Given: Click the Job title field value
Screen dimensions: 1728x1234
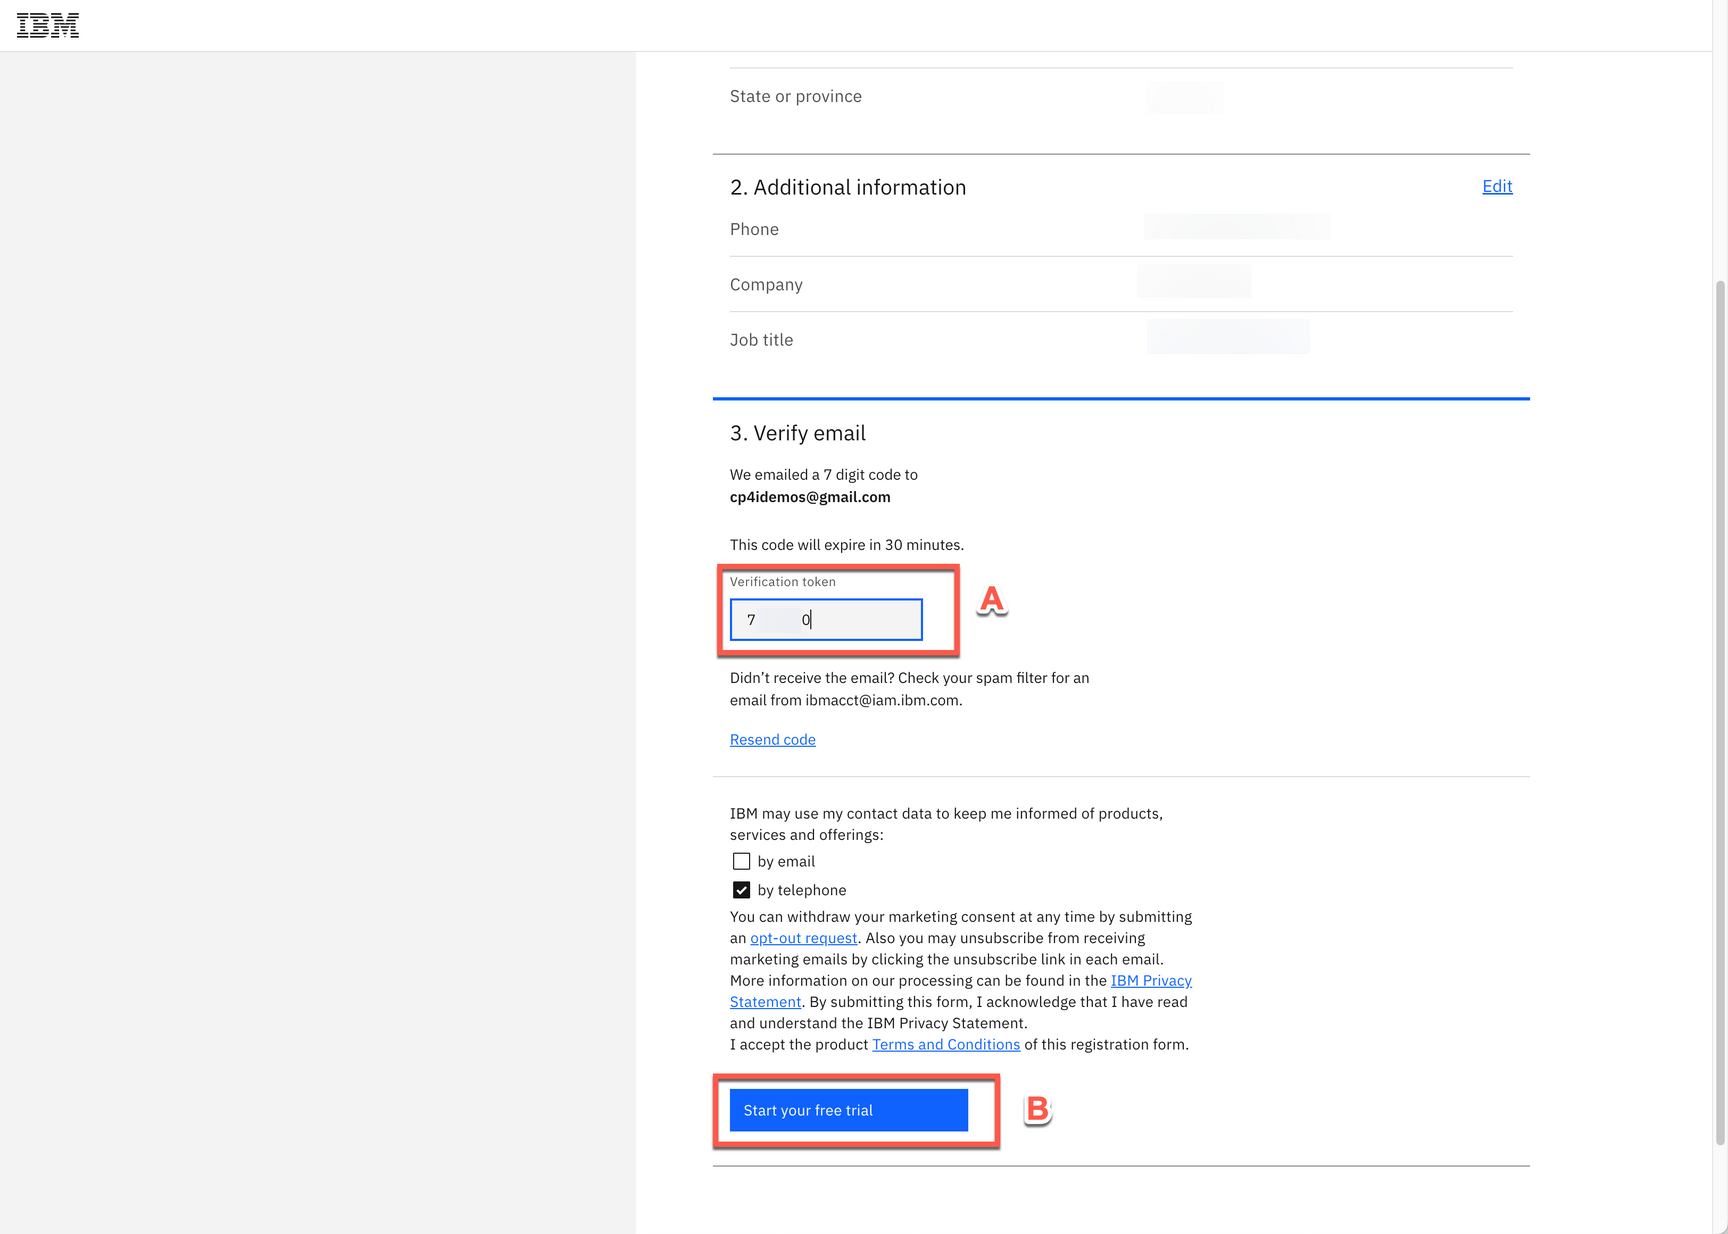Looking at the screenshot, I should coord(1228,336).
